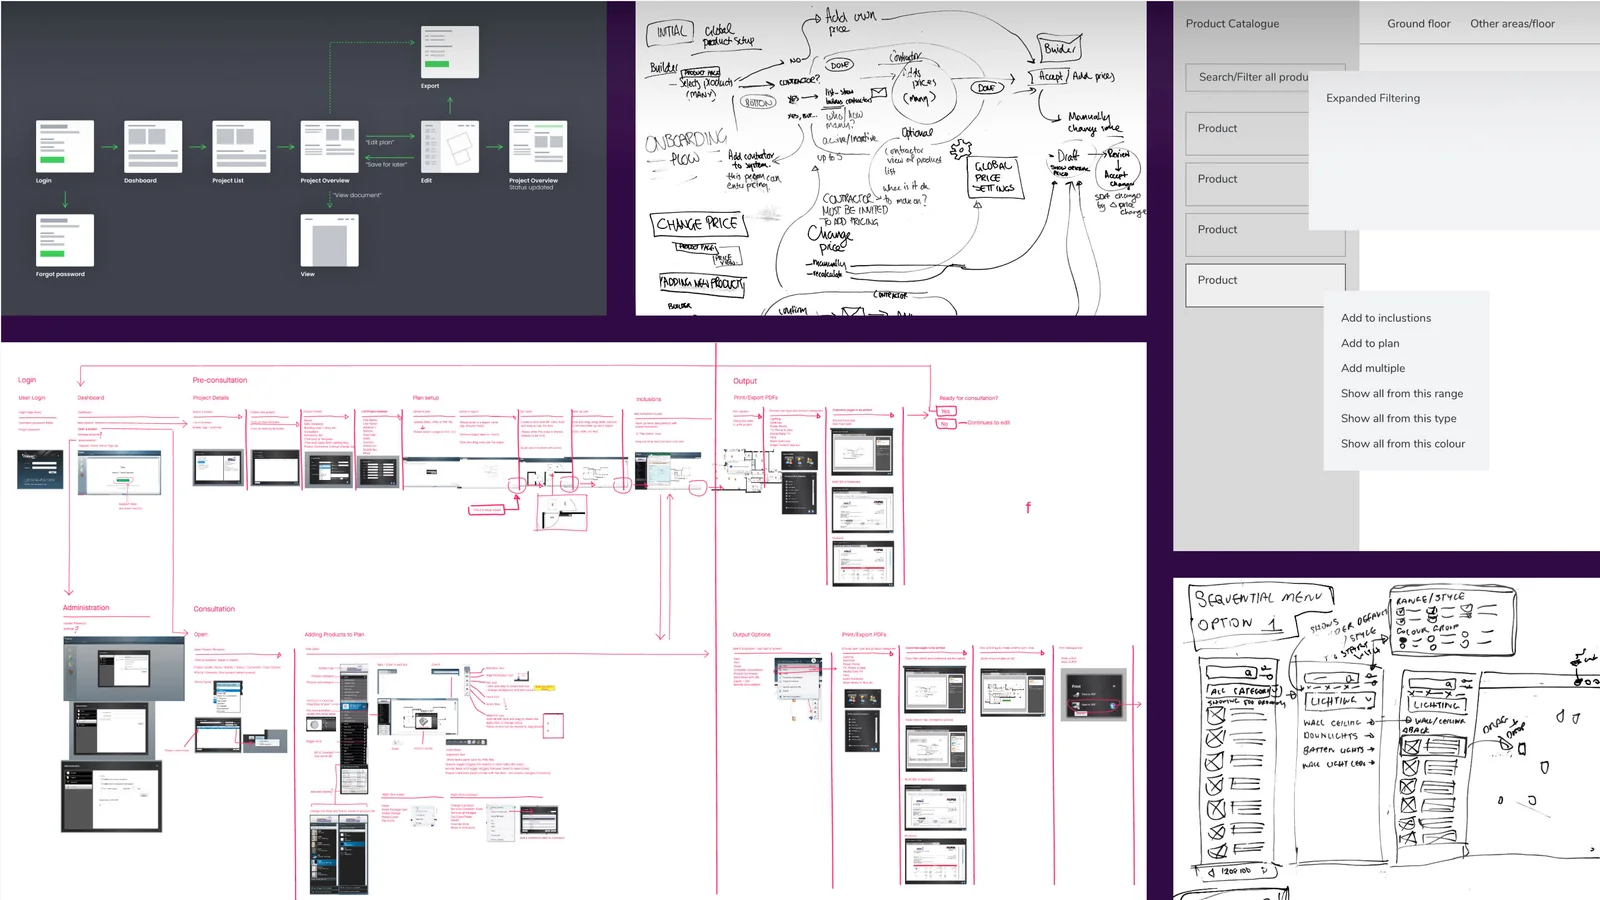Open the All Category dropdown in the sketch
This screenshot has width=1600, height=900.
[x=1242, y=692]
